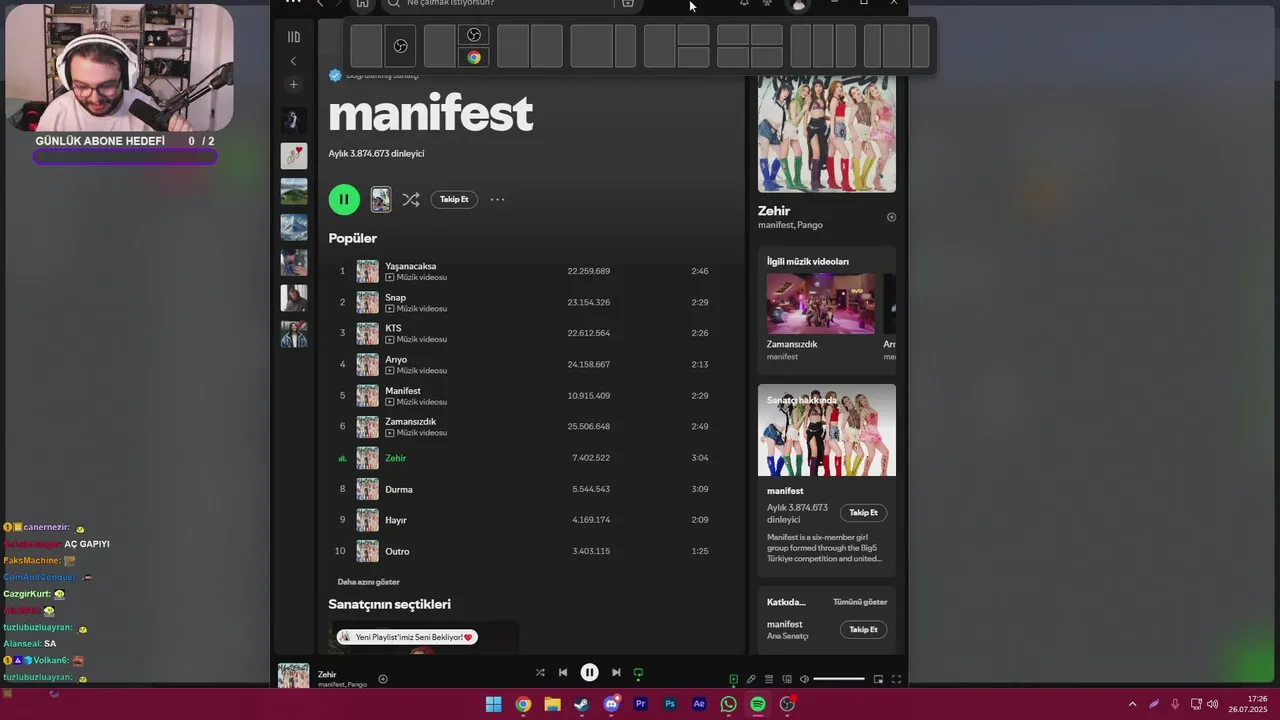Add Zehir to library in right panel
This screenshot has height=720, width=1280.
click(891, 217)
